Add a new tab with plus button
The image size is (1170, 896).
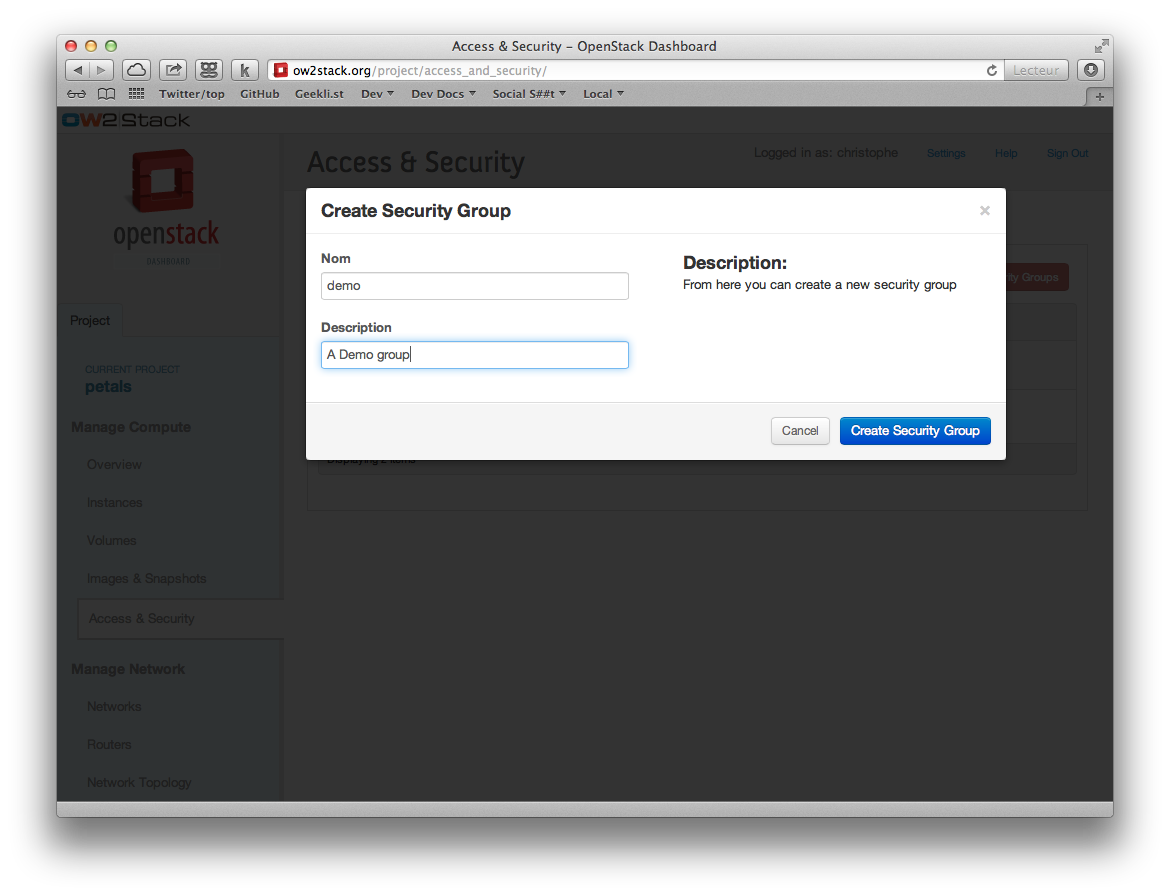1099,96
